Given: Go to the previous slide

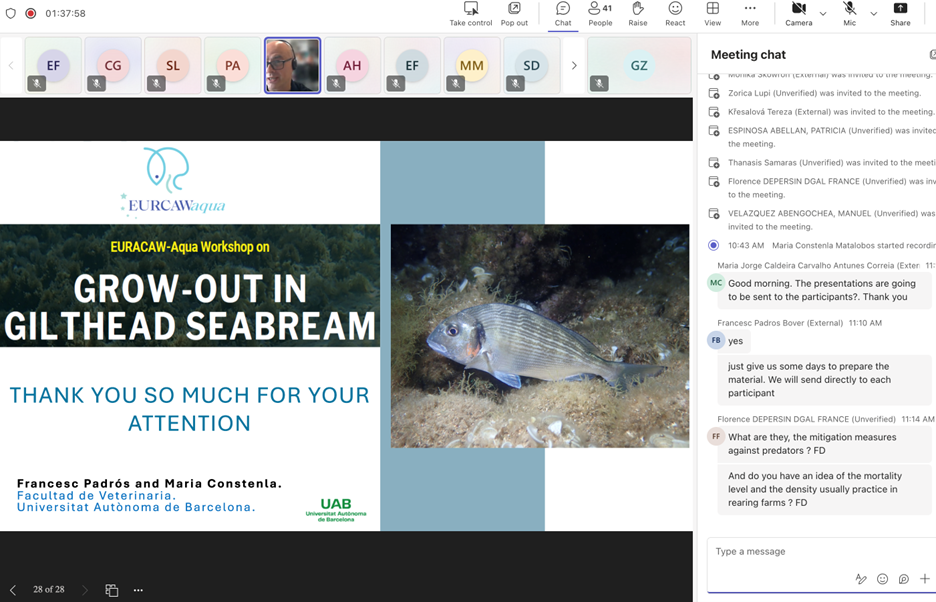Looking at the screenshot, I should coord(13,590).
